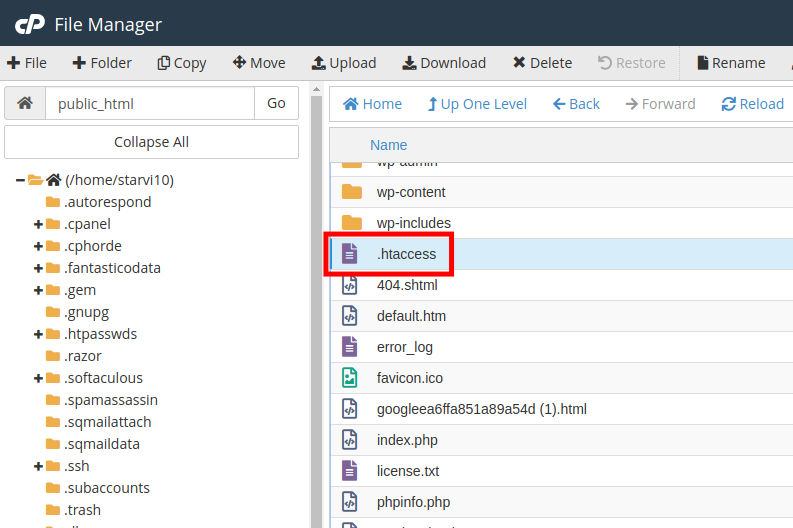
Task: Select the license.txt file name
Action: pyautogui.click(x=408, y=471)
